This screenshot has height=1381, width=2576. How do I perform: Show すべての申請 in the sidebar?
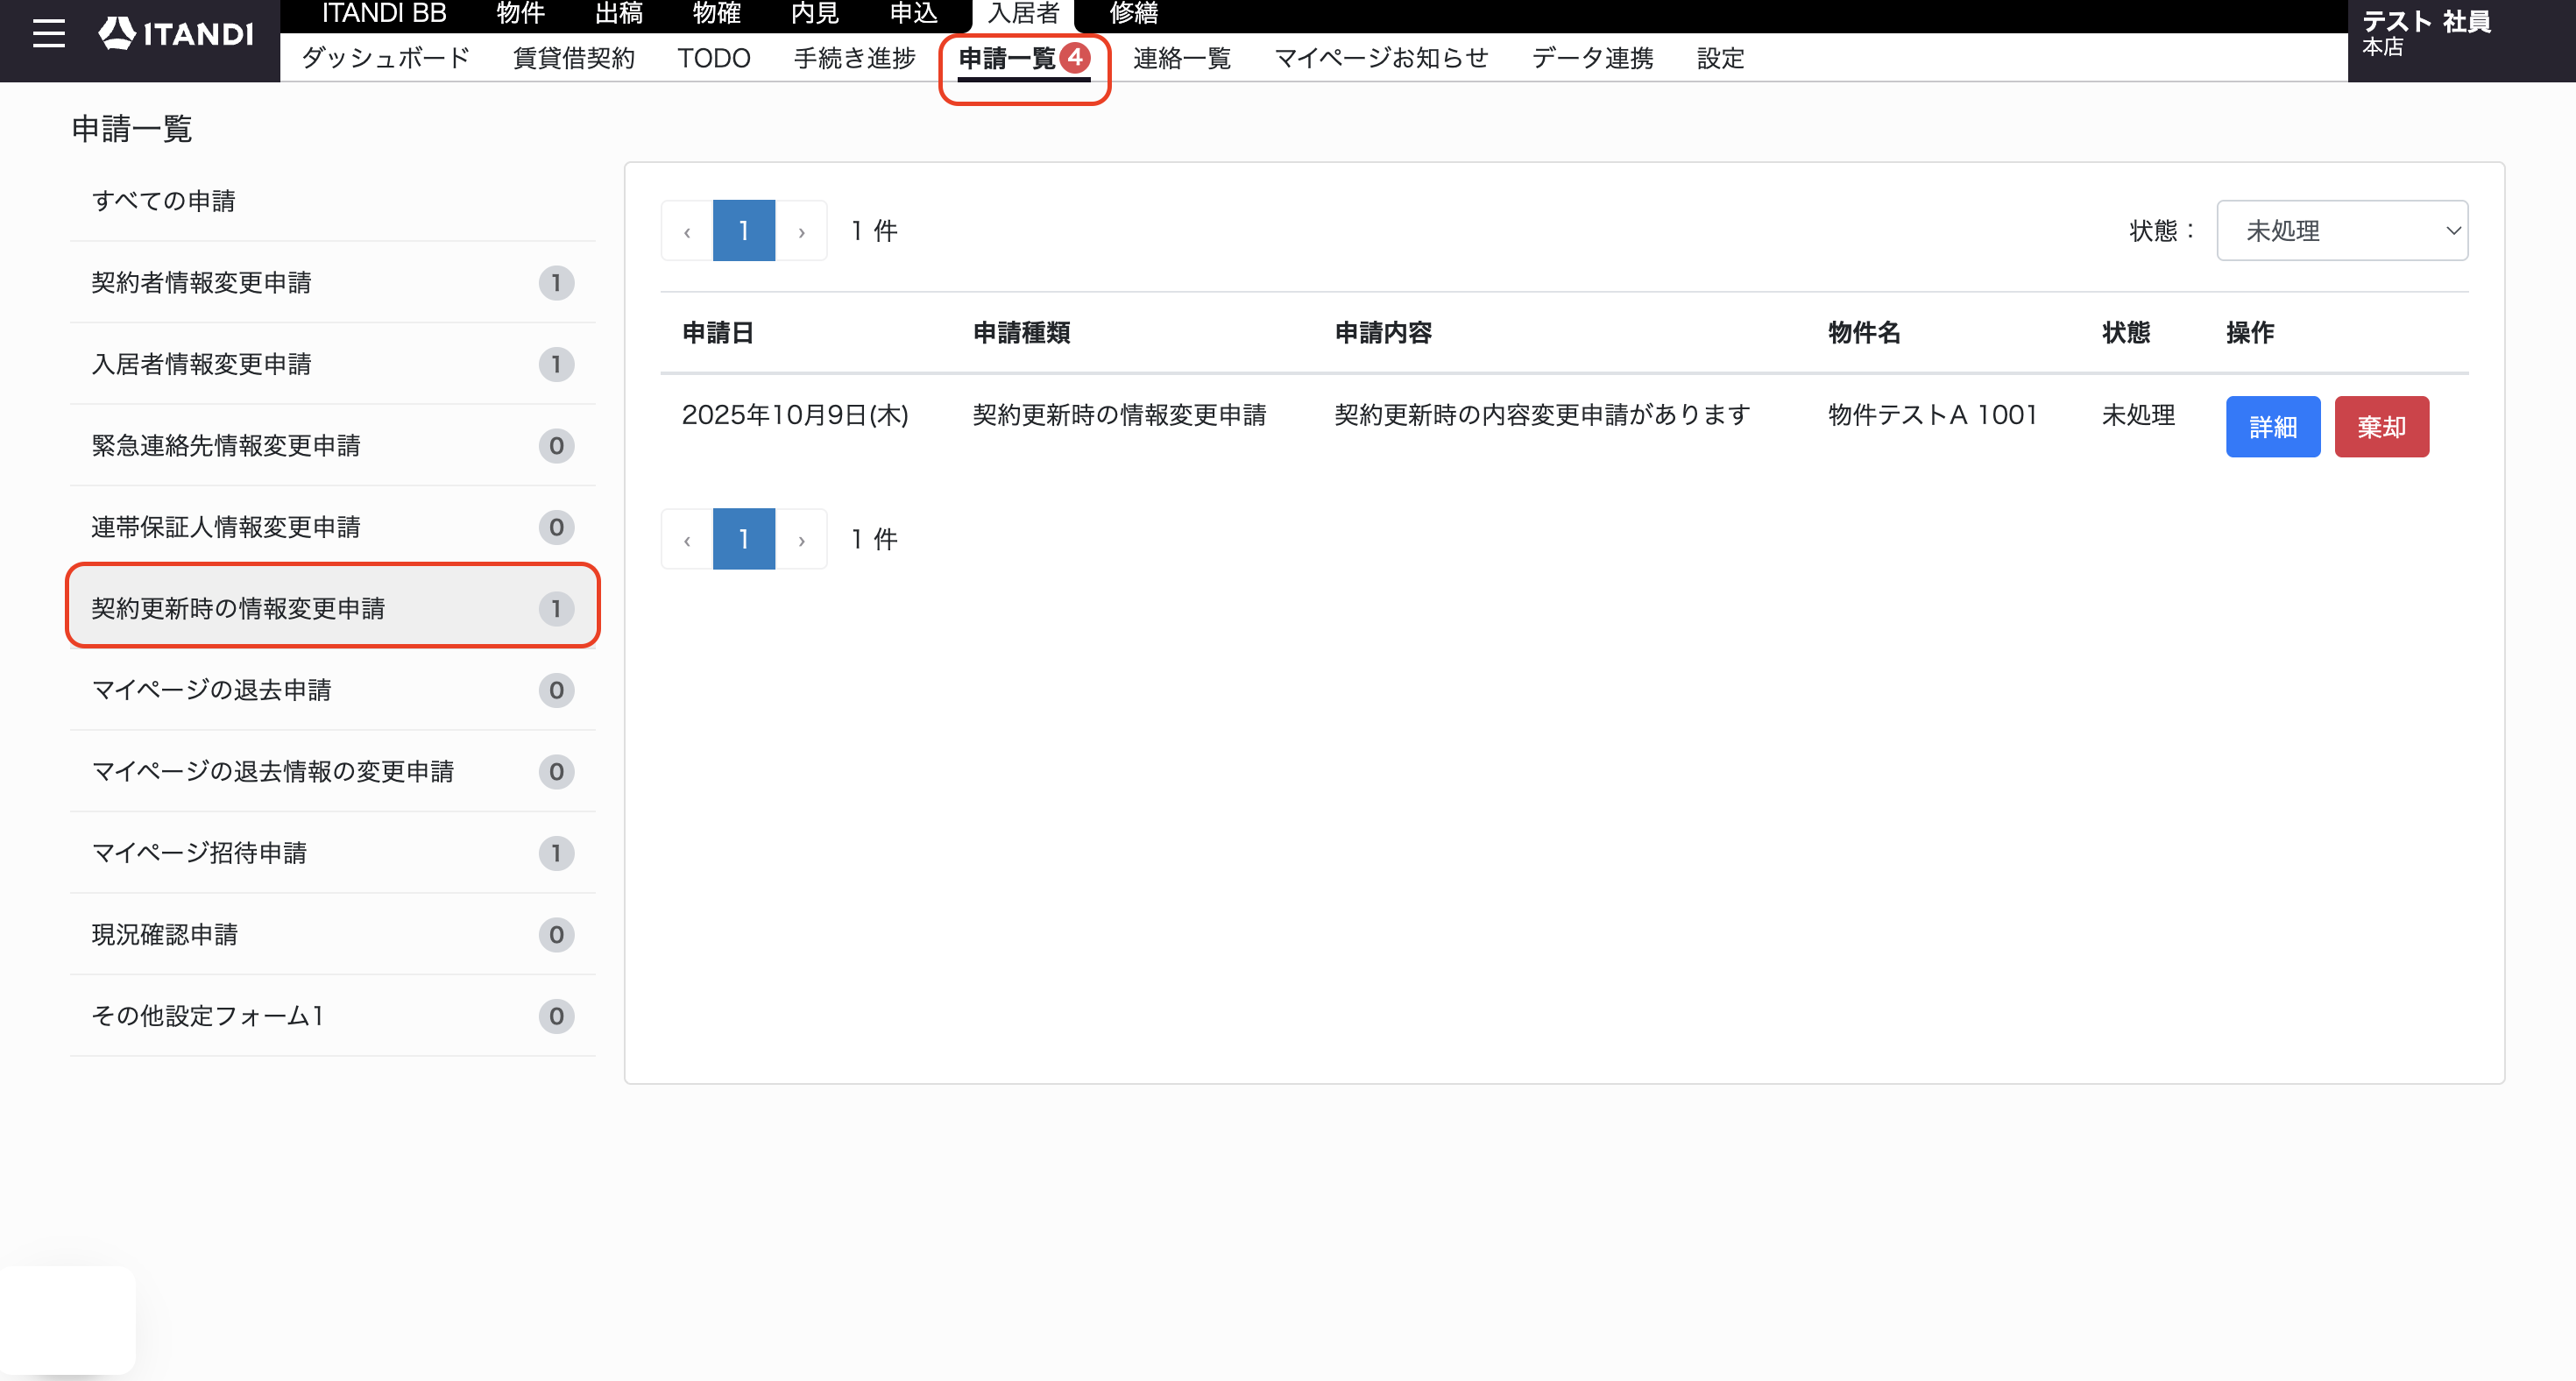click(333, 201)
